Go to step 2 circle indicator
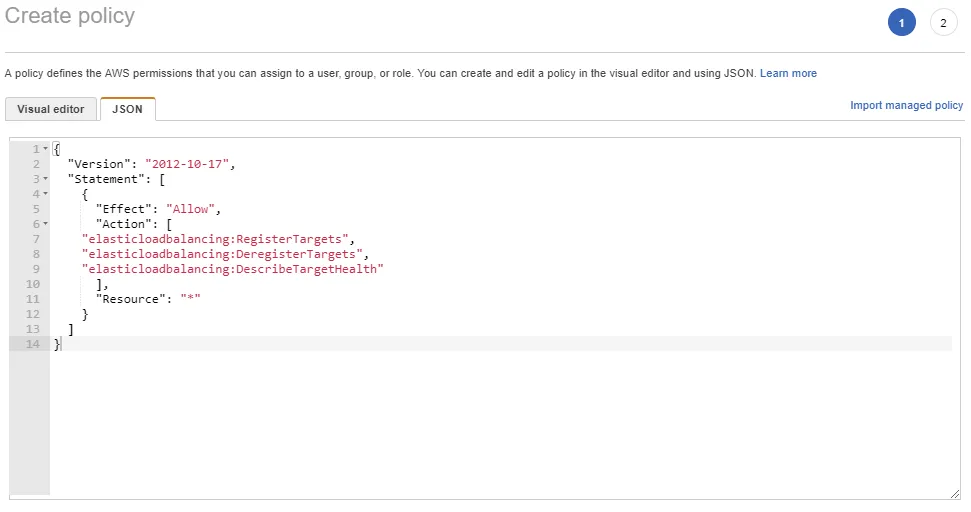 point(943,23)
